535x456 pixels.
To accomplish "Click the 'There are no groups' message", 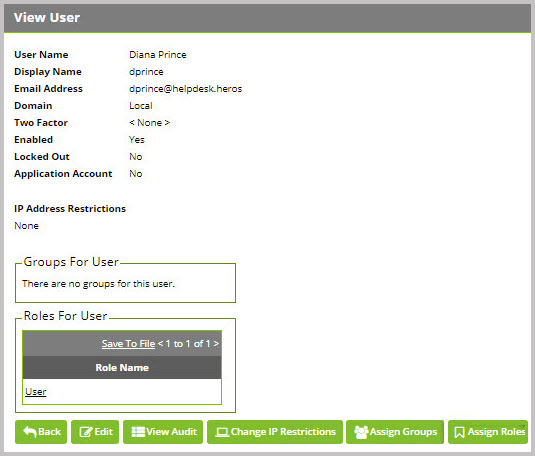I will pyautogui.click(x=98, y=284).
